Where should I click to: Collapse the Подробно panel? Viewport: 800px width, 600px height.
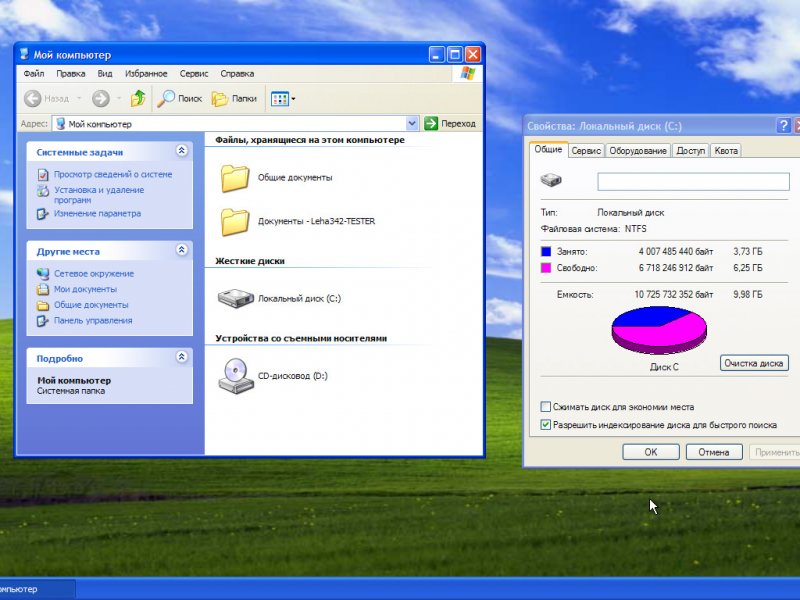click(x=182, y=357)
